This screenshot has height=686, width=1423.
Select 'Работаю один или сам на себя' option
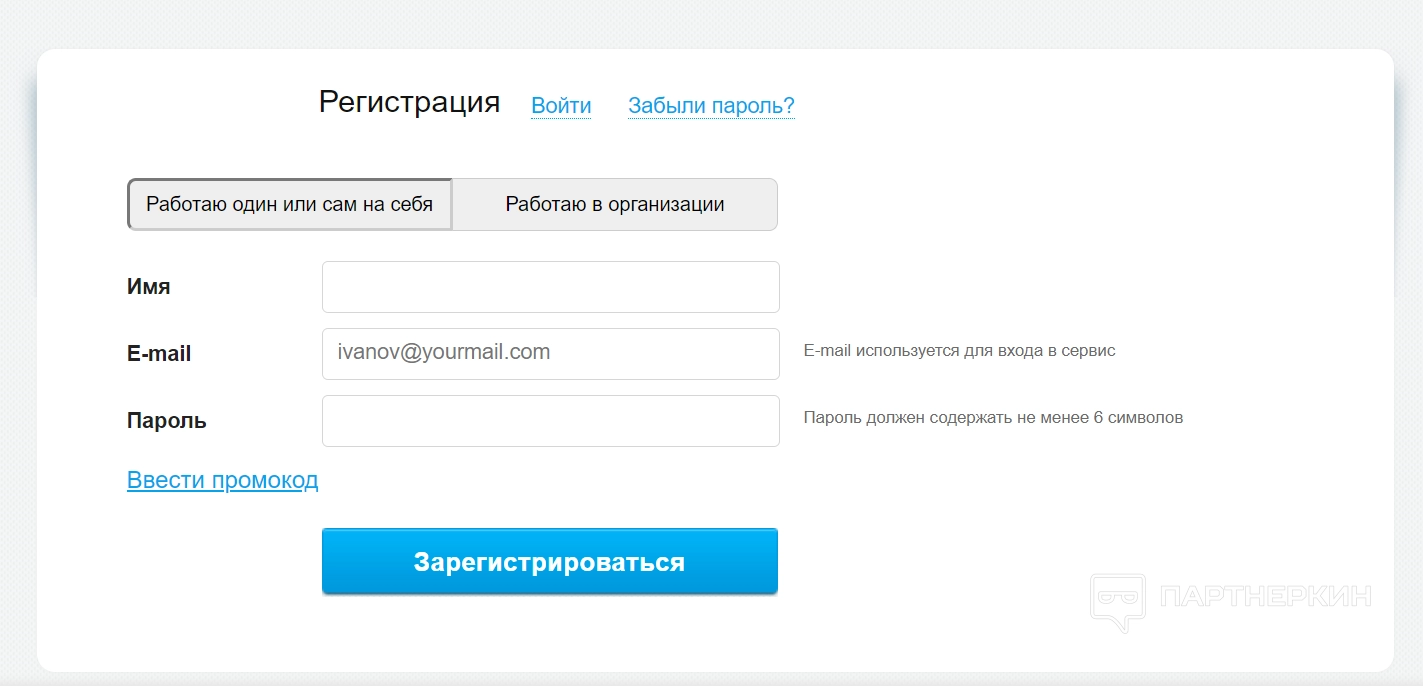(290, 204)
